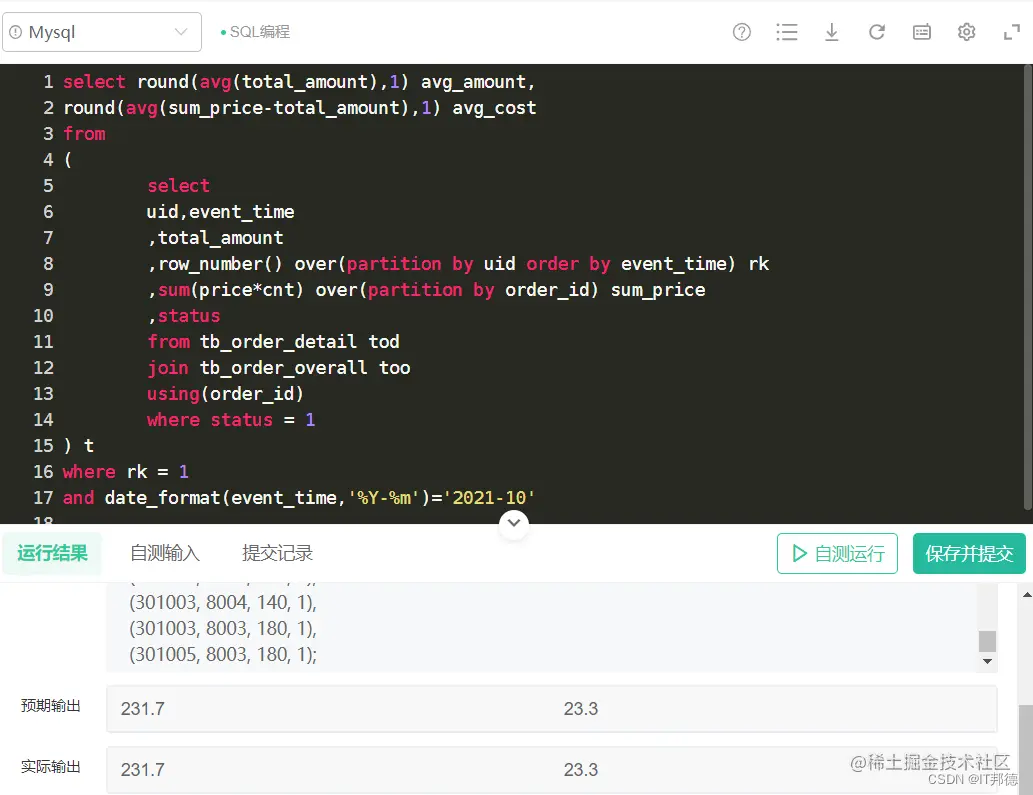
Task: Switch to 提交记录 tab
Action: tap(277, 553)
